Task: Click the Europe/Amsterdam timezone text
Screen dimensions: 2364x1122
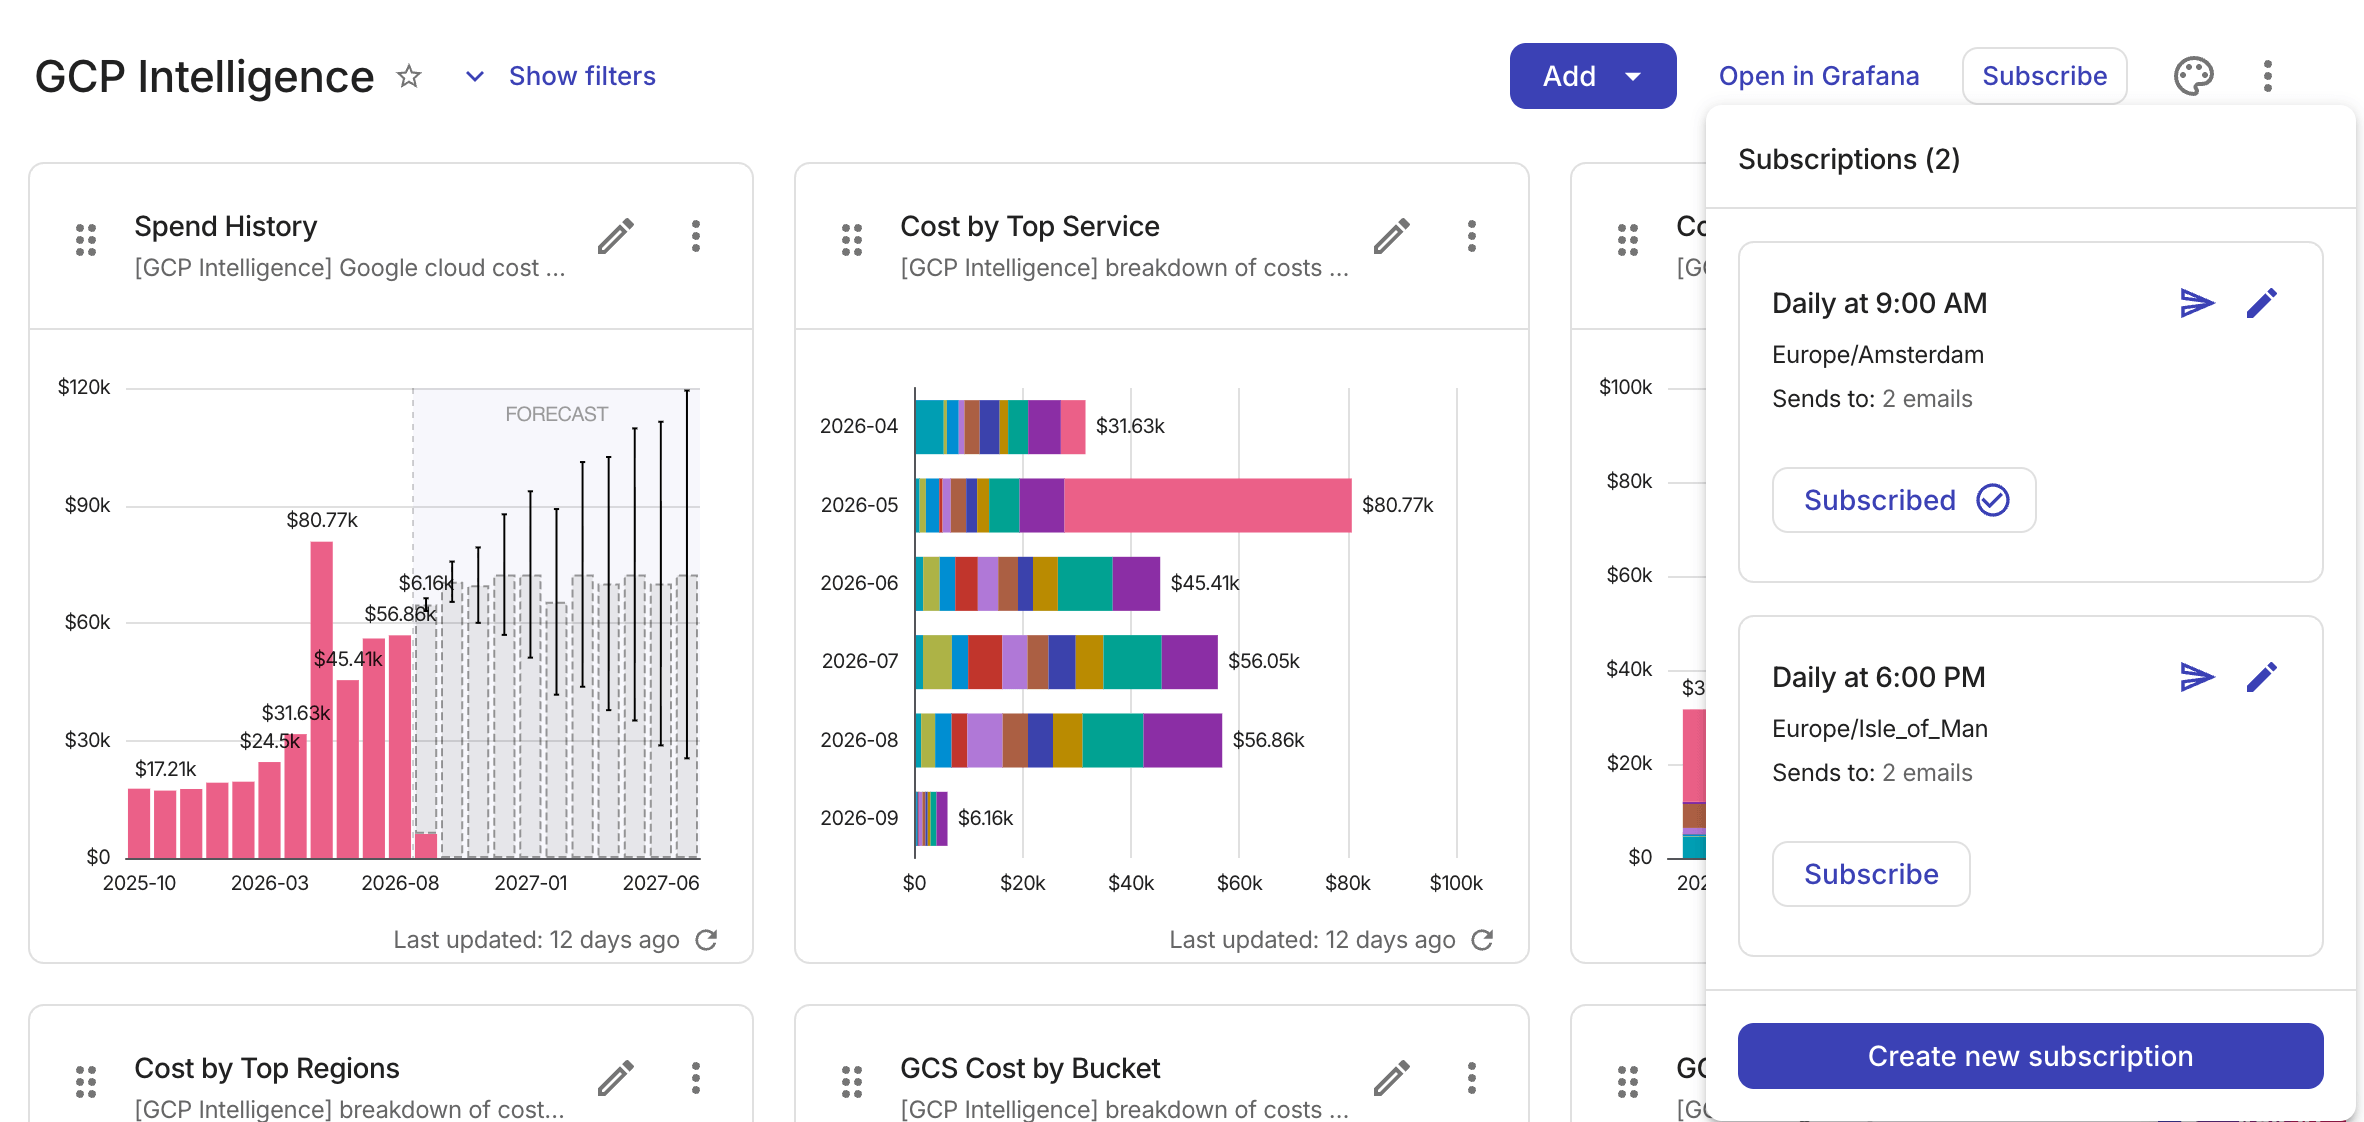Action: coord(1878,355)
